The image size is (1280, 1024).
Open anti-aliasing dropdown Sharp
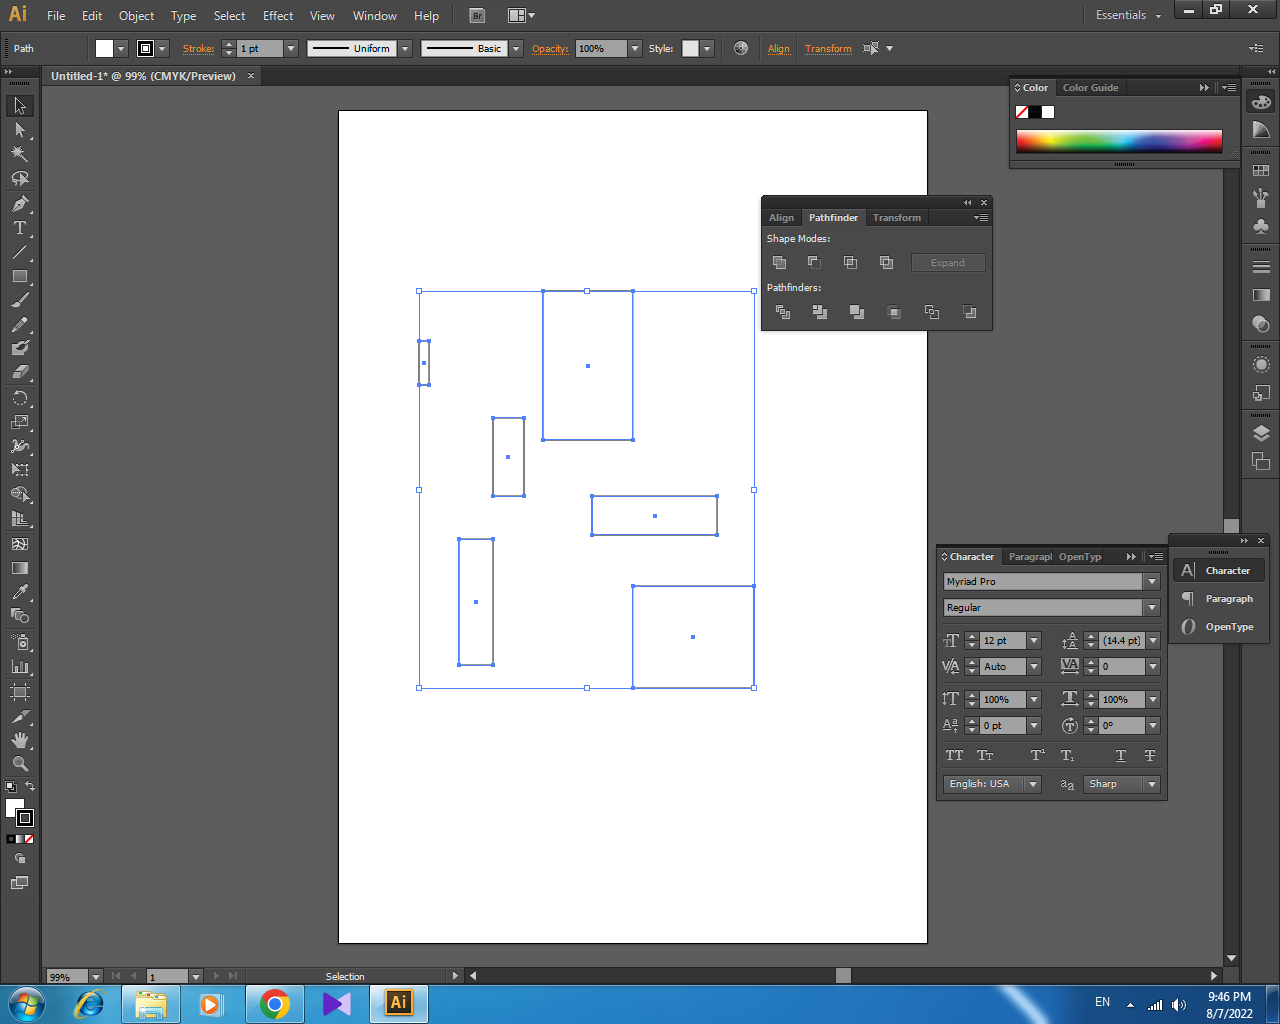1152,785
